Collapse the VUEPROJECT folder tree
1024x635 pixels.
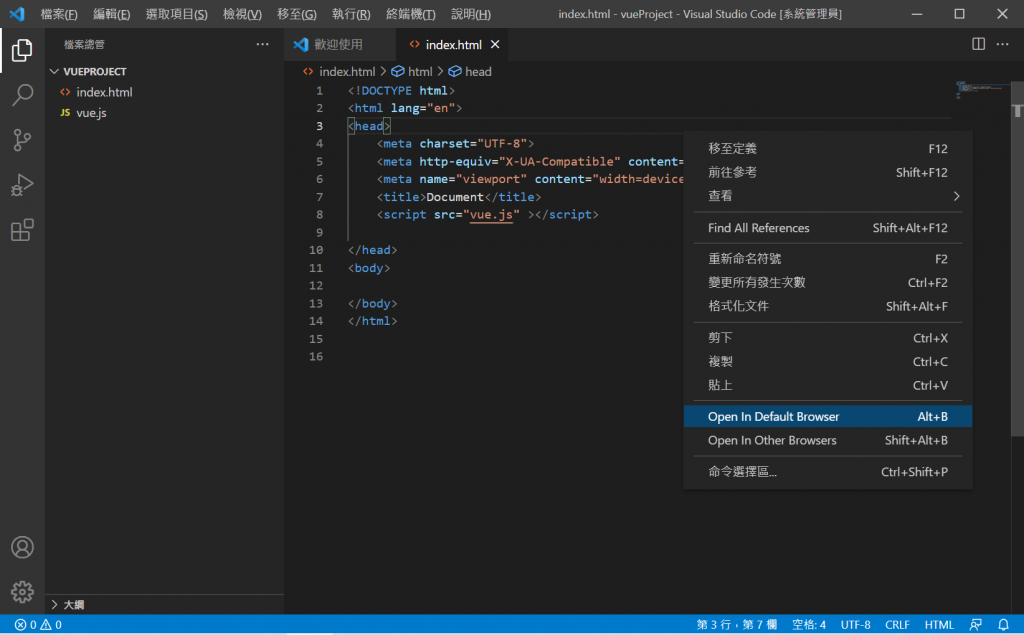pos(54,71)
